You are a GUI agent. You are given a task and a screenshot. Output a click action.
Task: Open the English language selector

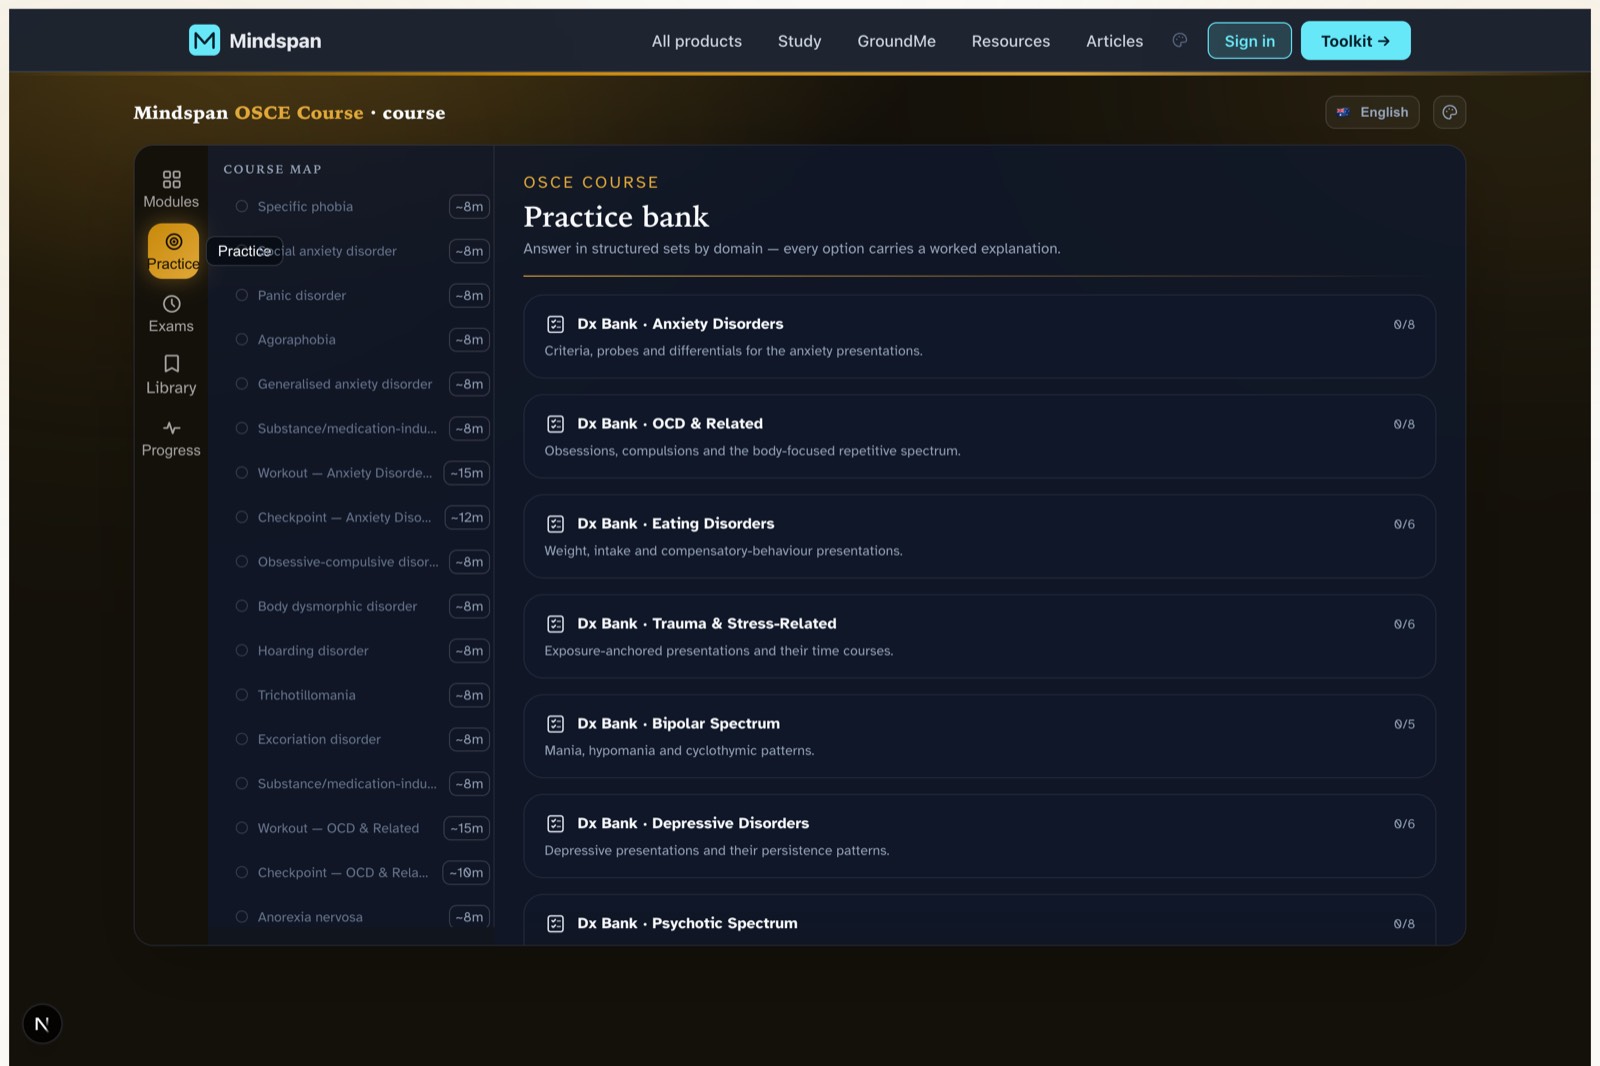(x=1372, y=112)
